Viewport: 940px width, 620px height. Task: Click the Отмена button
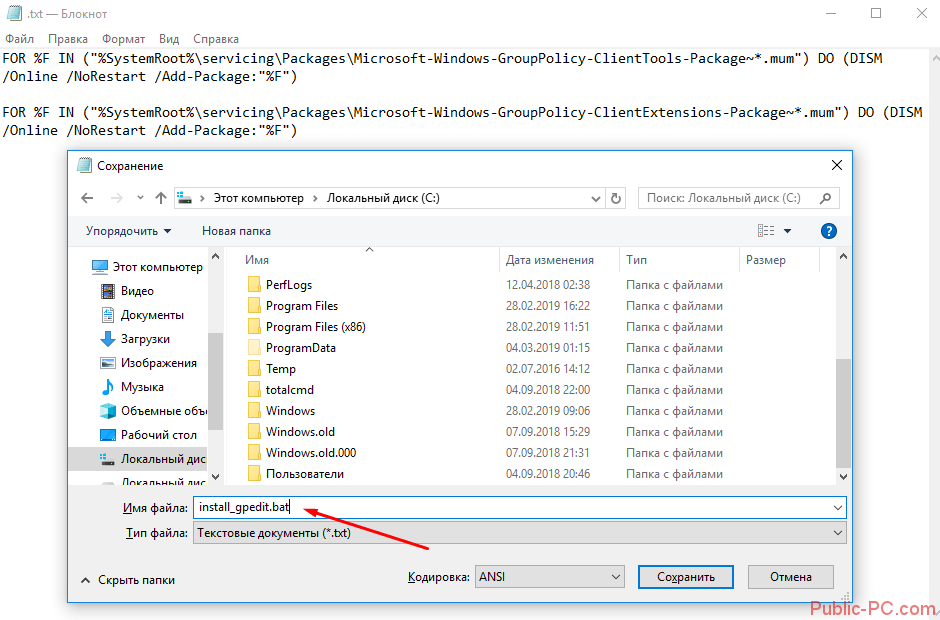point(790,577)
